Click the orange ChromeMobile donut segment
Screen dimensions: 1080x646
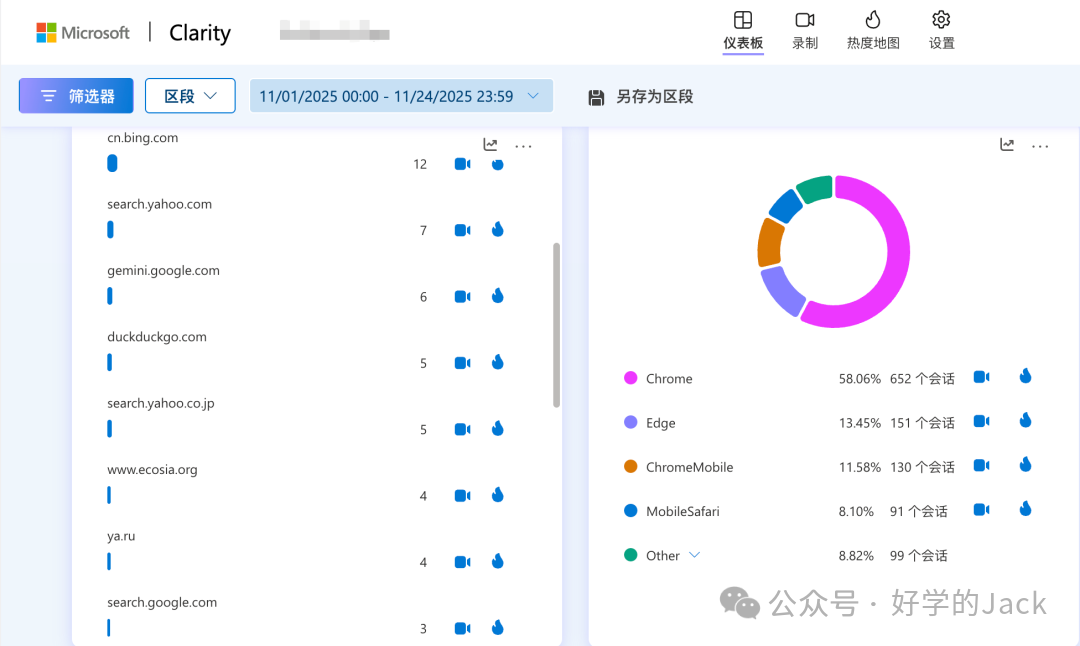coord(771,242)
